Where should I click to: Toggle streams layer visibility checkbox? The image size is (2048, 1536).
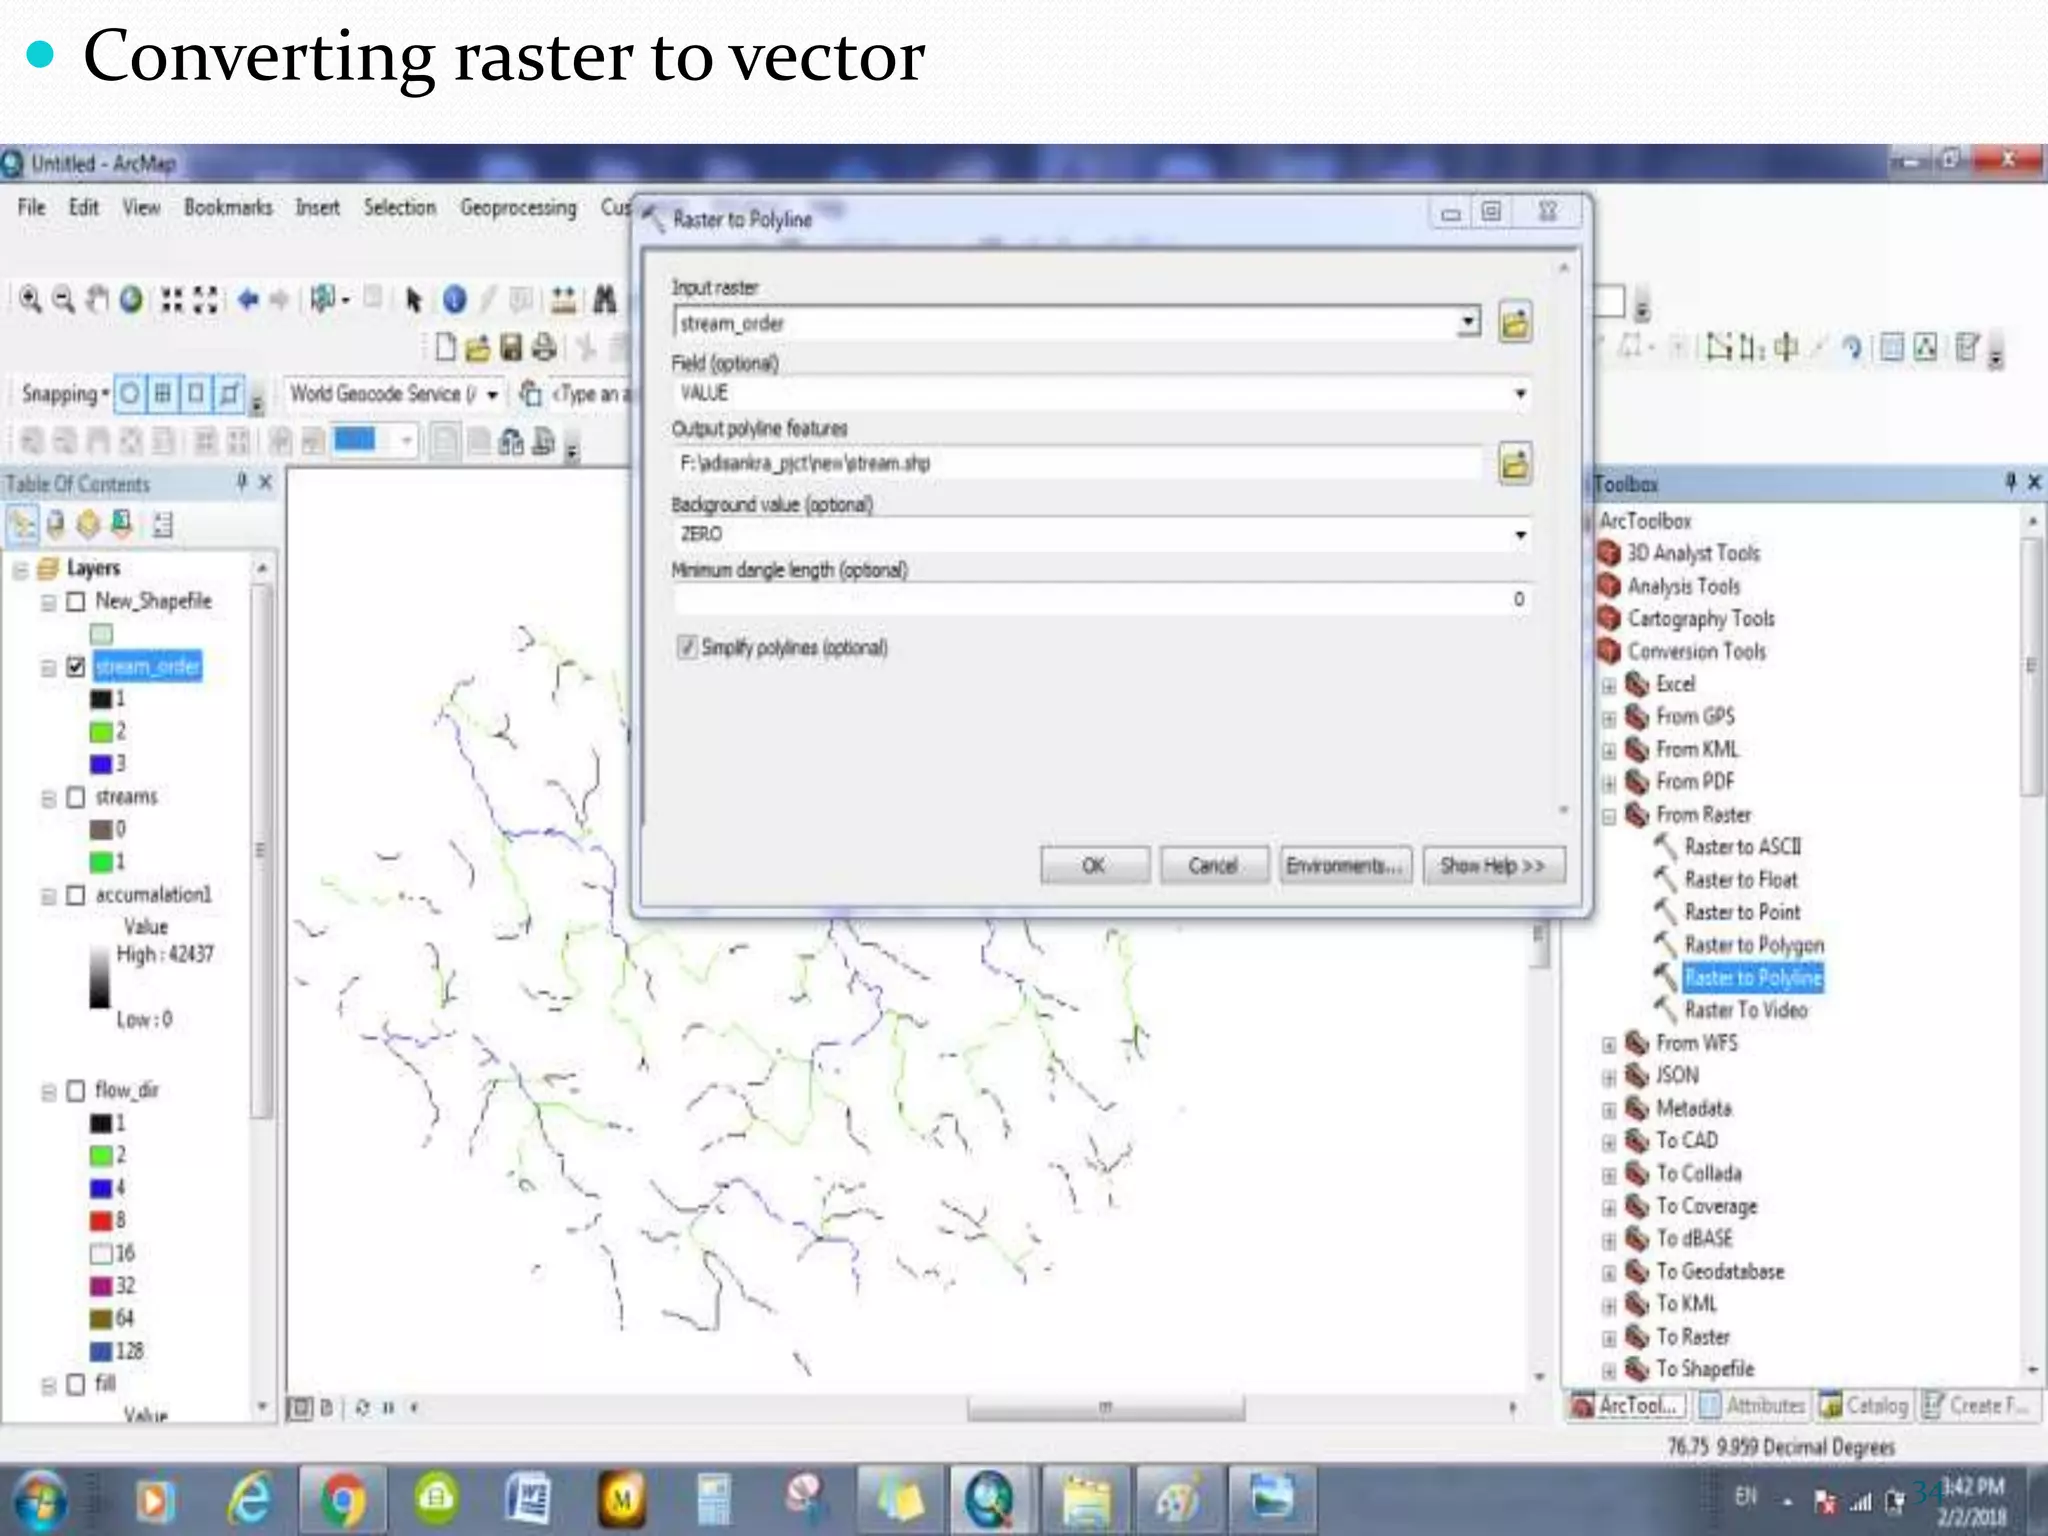pos(75,798)
